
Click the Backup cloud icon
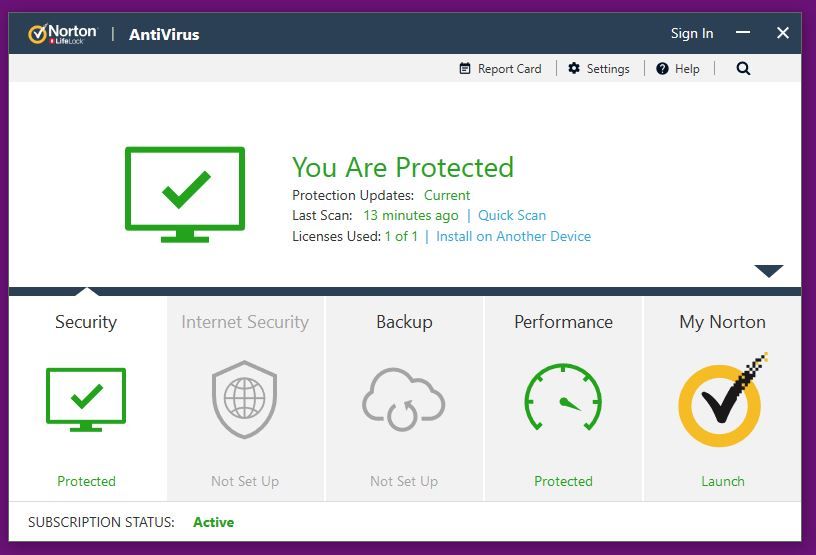403,399
